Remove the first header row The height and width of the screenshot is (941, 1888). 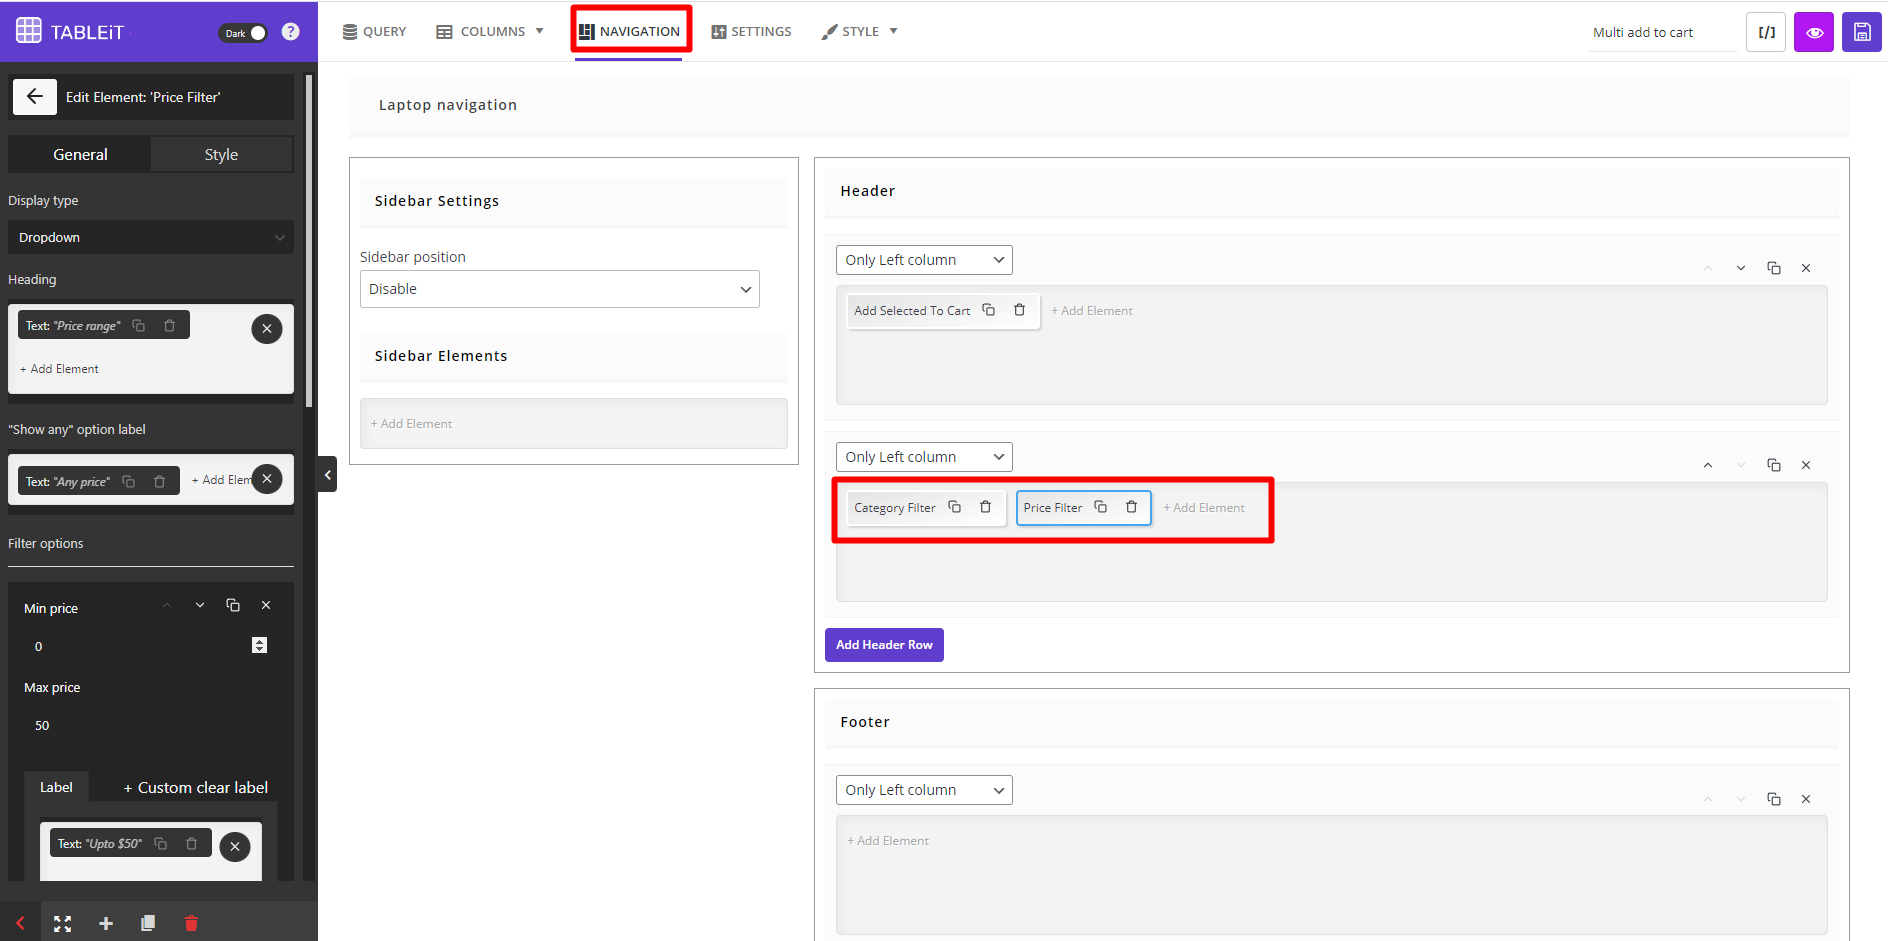pos(1806,268)
